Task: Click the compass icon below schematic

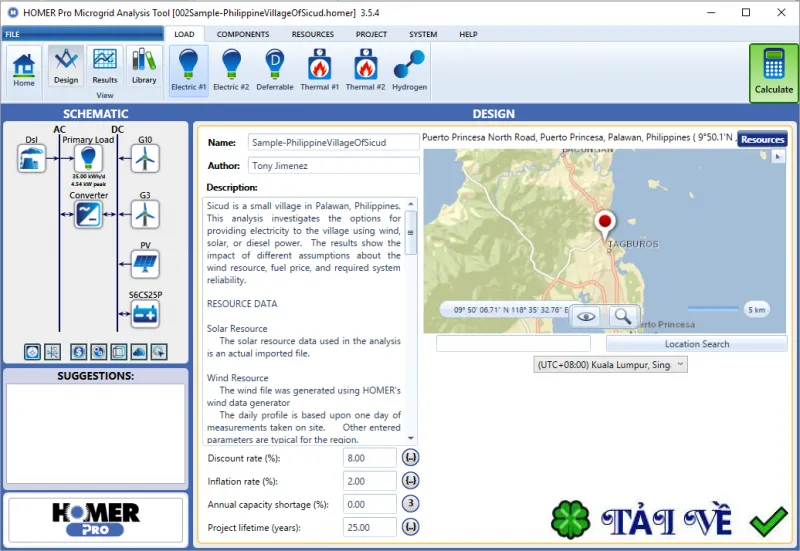Action: (x=32, y=352)
